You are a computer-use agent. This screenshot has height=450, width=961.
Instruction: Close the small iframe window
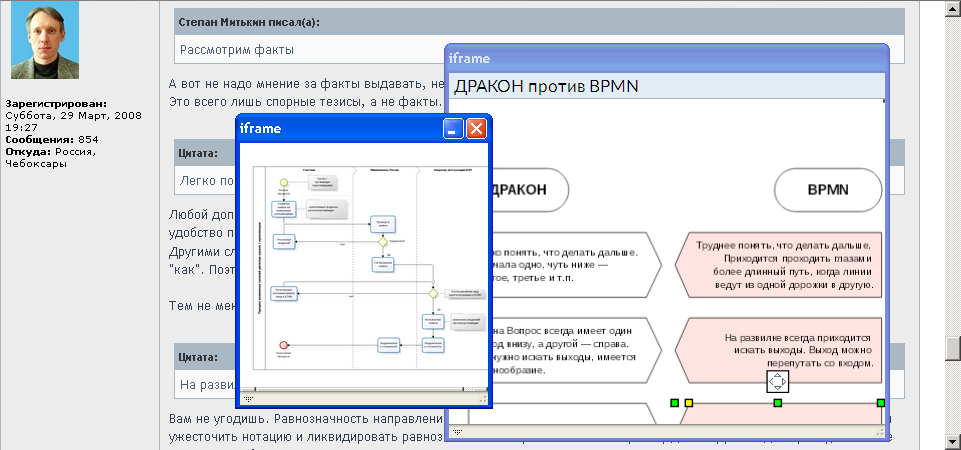click(x=476, y=128)
